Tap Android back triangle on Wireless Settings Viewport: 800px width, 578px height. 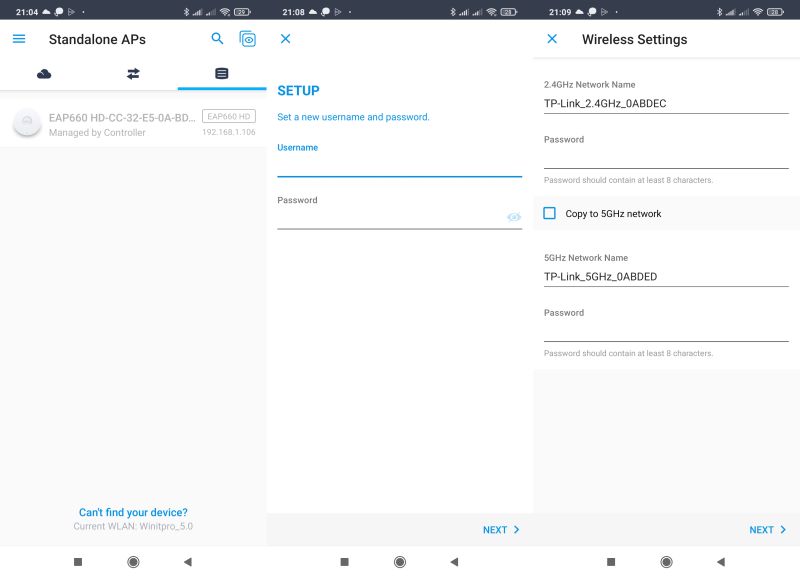click(720, 562)
